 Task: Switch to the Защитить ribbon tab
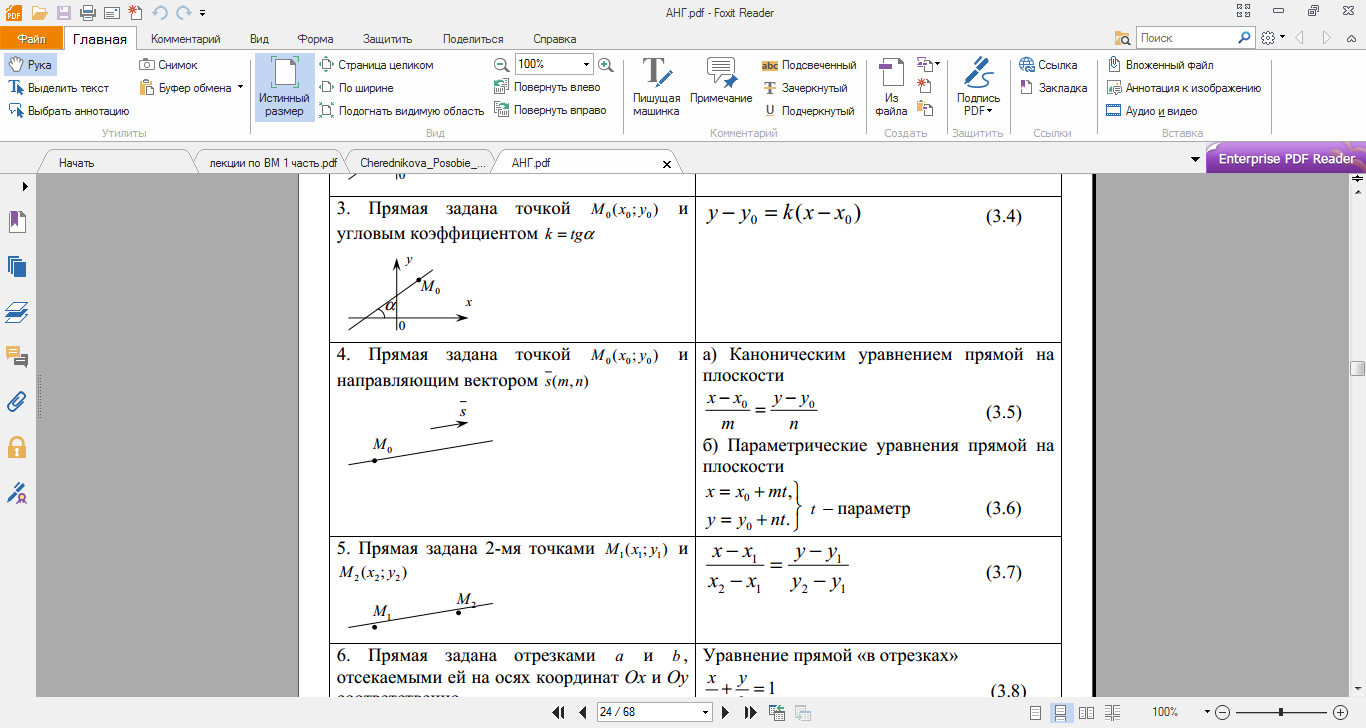pos(388,39)
